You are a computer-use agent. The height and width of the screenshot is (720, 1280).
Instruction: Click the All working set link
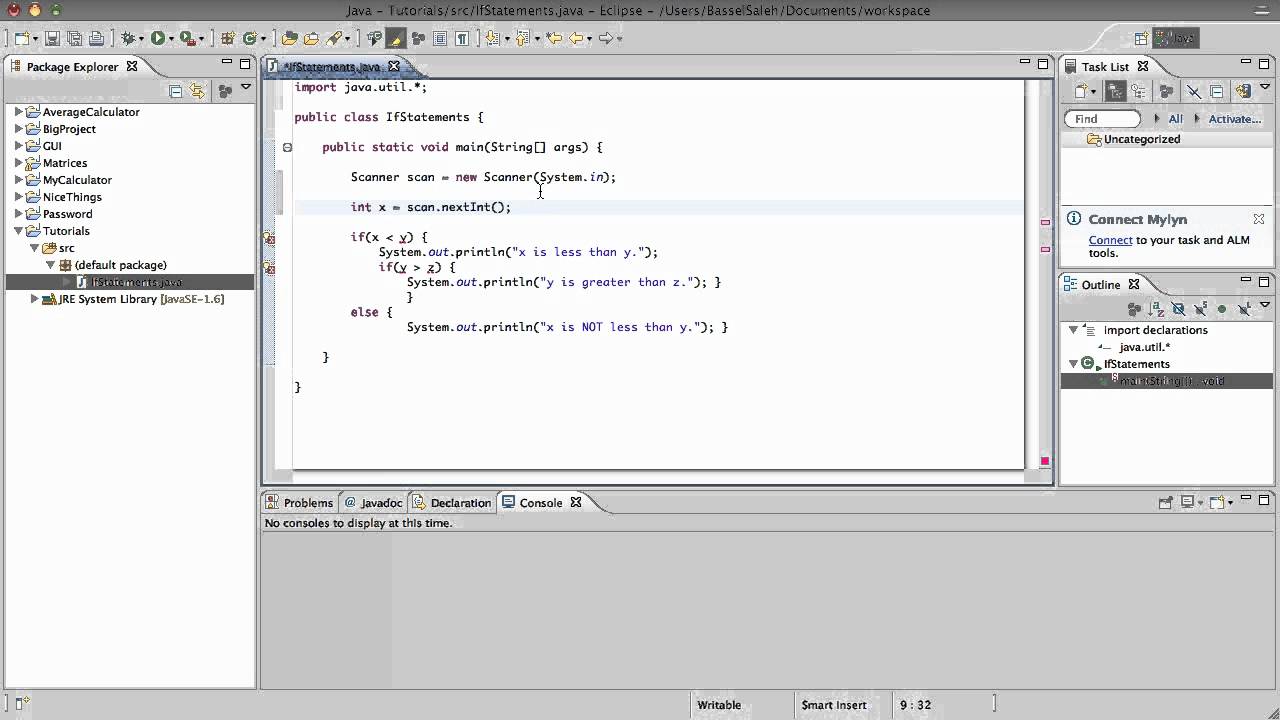click(1176, 119)
